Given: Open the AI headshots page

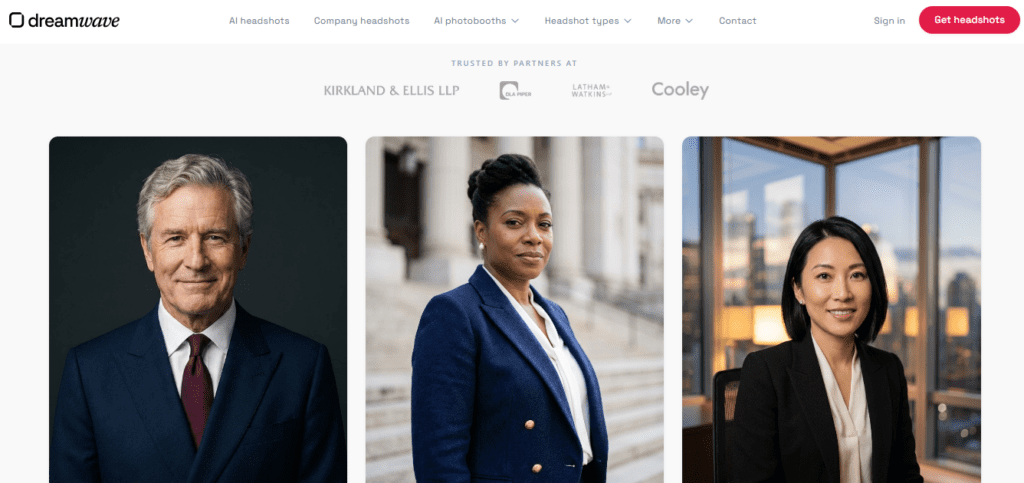Looking at the screenshot, I should pyautogui.click(x=259, y=21).
